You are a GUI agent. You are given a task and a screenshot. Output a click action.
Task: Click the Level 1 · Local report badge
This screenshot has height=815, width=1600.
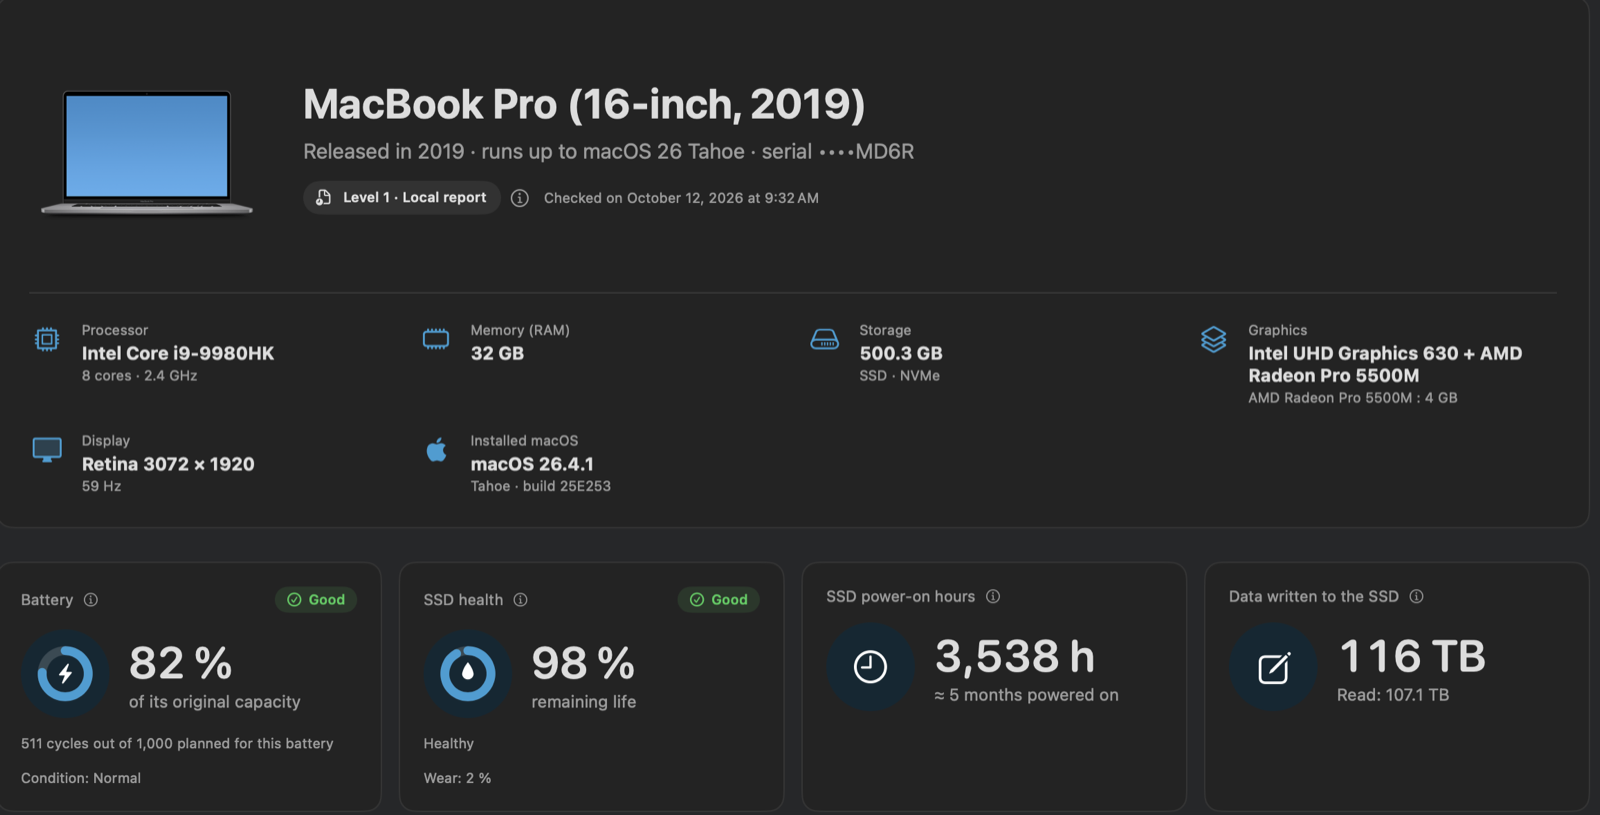[x=402, y=198]
